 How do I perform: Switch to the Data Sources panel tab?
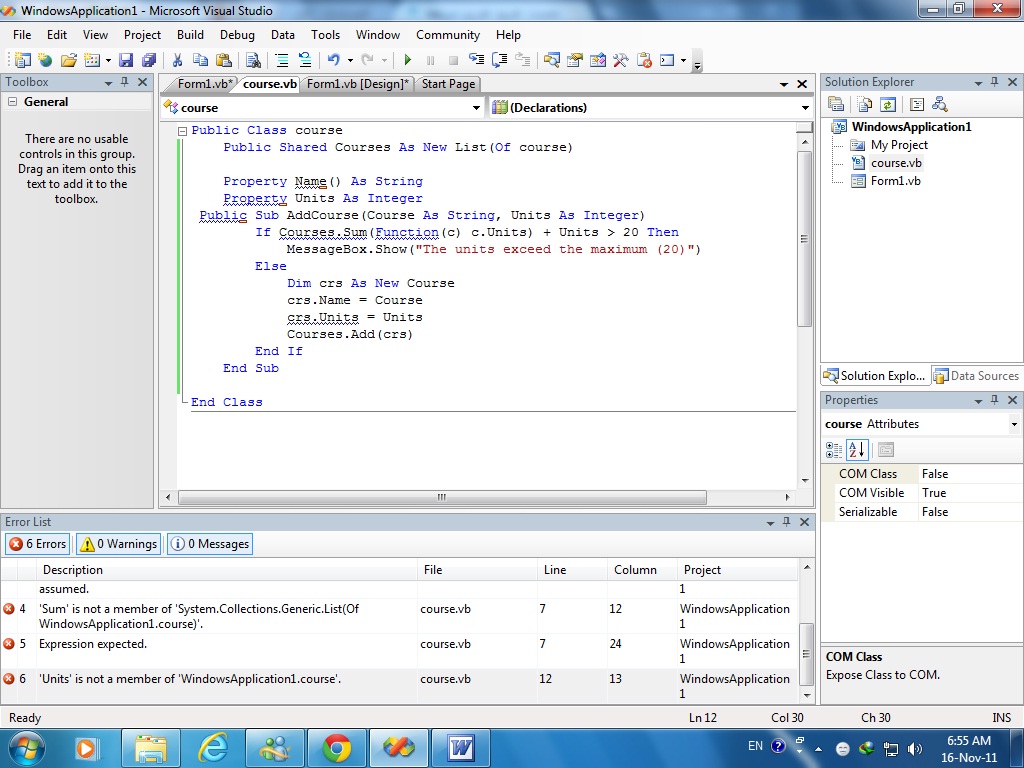pyautogui.click(x=976, y=376)
